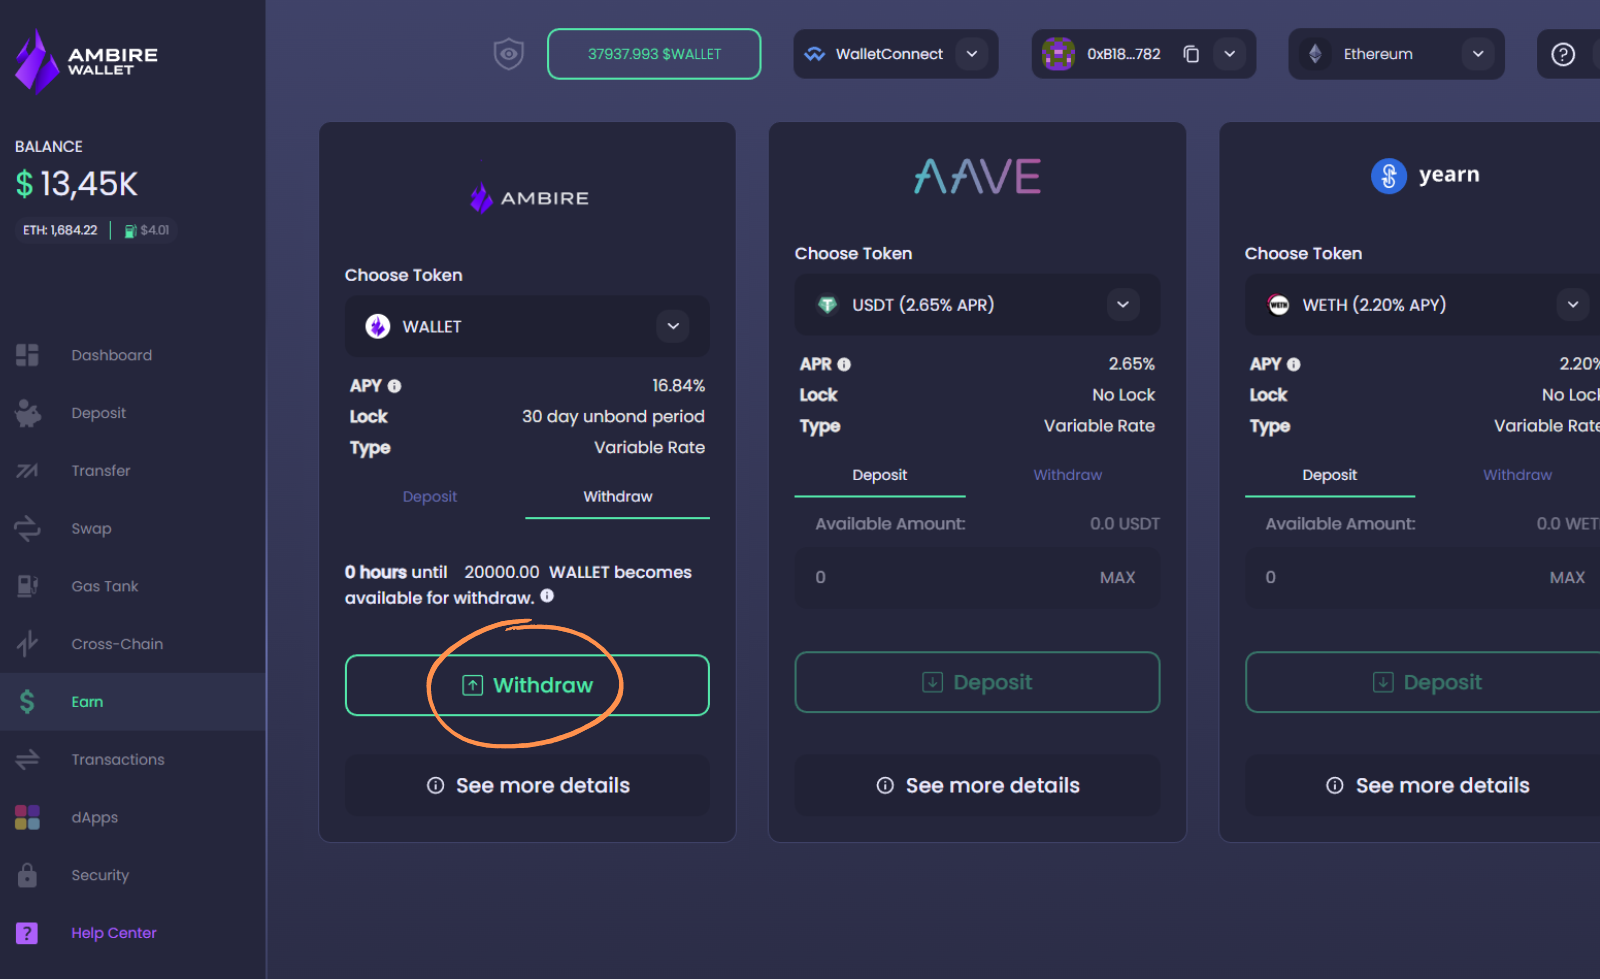Image resolution: width=1600 pixels, height=980 pixels.
Task: Click info icon after available for withdraw
Action: tap(547, 596)
